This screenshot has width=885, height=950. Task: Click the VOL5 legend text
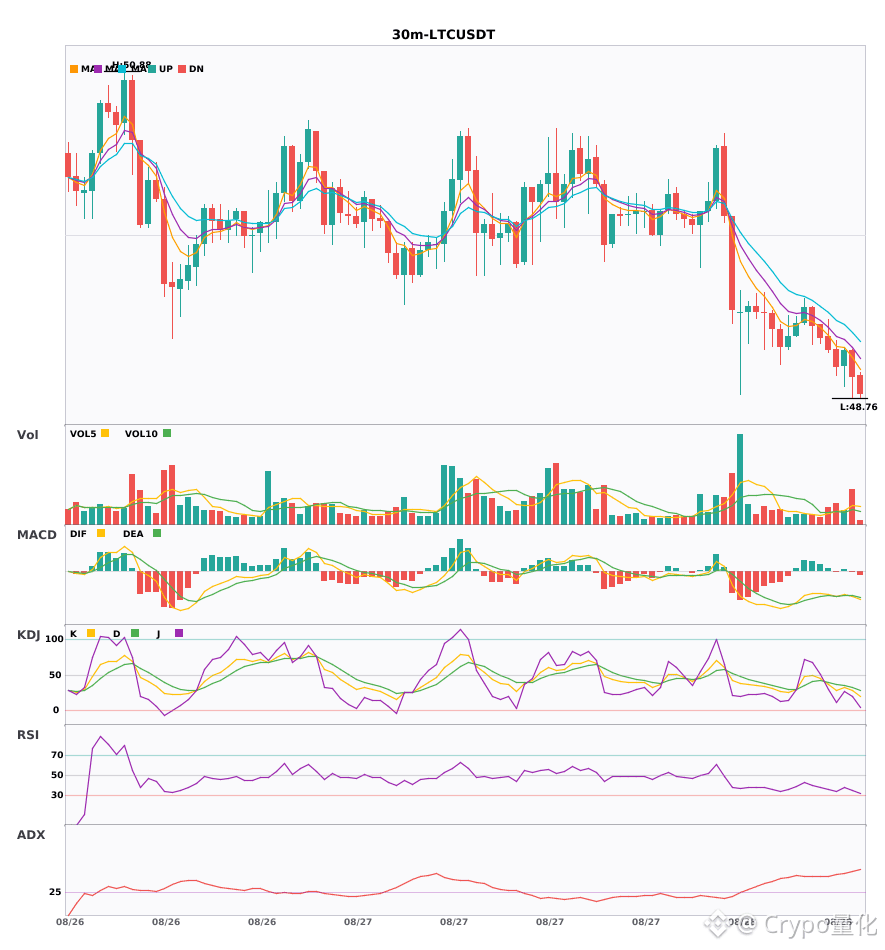(83, 434)
